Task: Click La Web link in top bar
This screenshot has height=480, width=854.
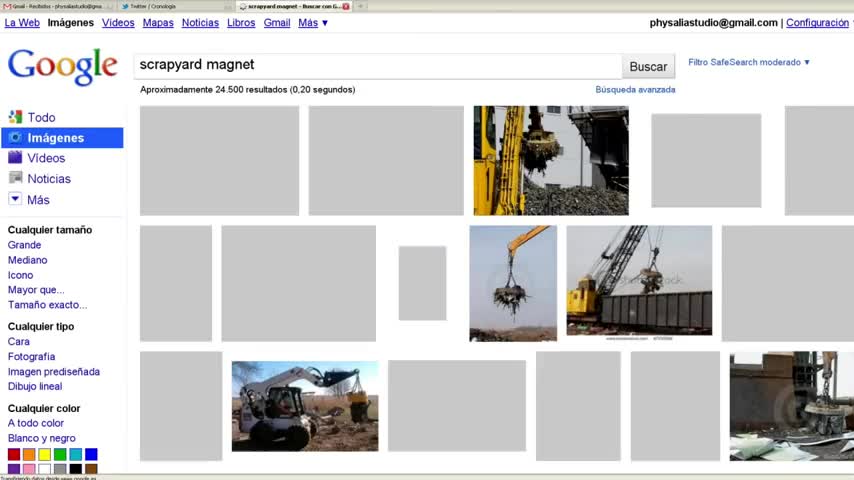Action: 22,23
